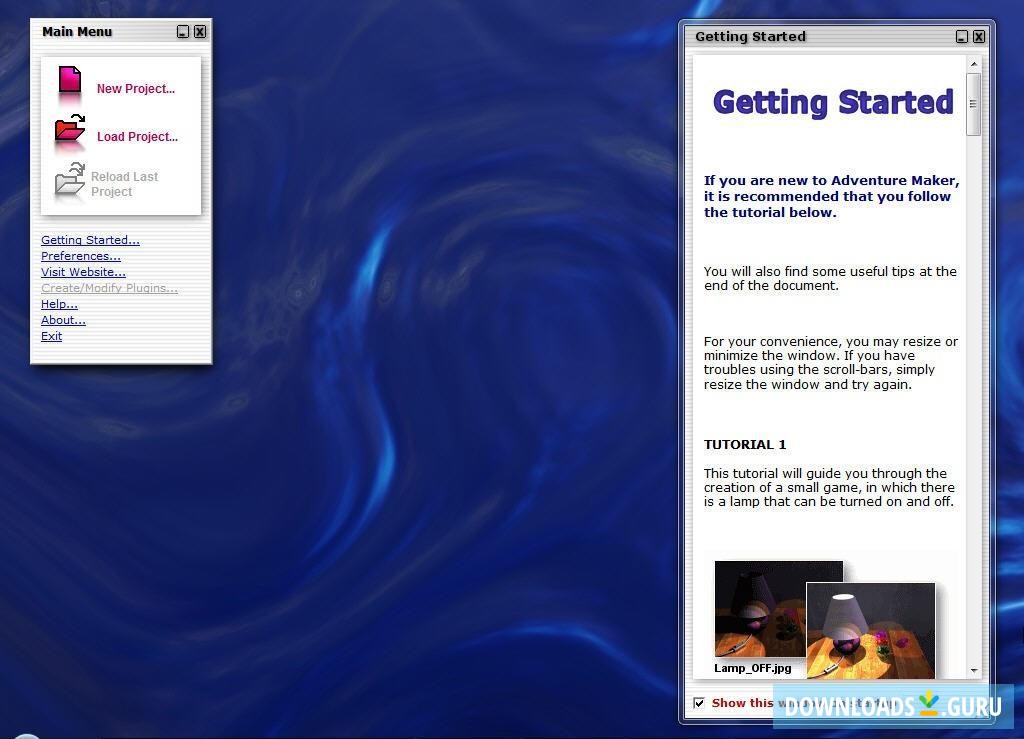Click the 'For your convenience, you may resize' paragraph
The image size is (1024, 739).
point(831,363)
